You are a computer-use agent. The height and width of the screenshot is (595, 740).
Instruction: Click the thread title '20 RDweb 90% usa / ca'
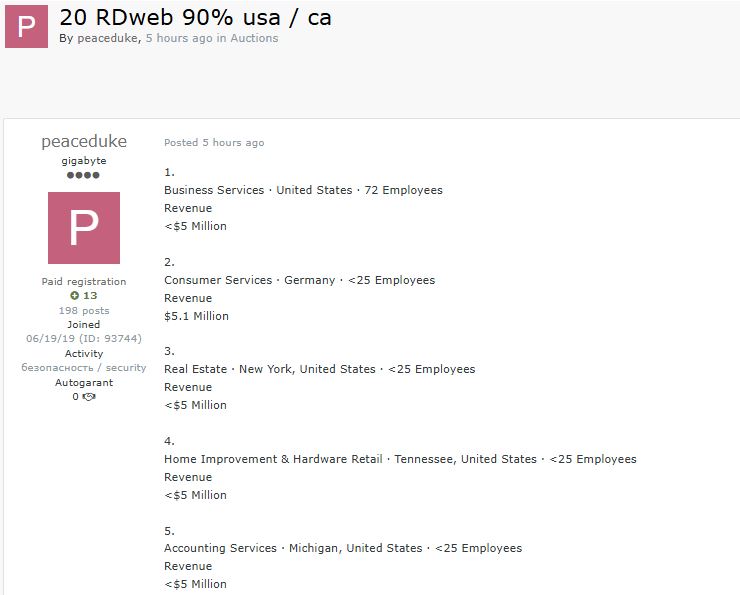[x=195, y=17]
